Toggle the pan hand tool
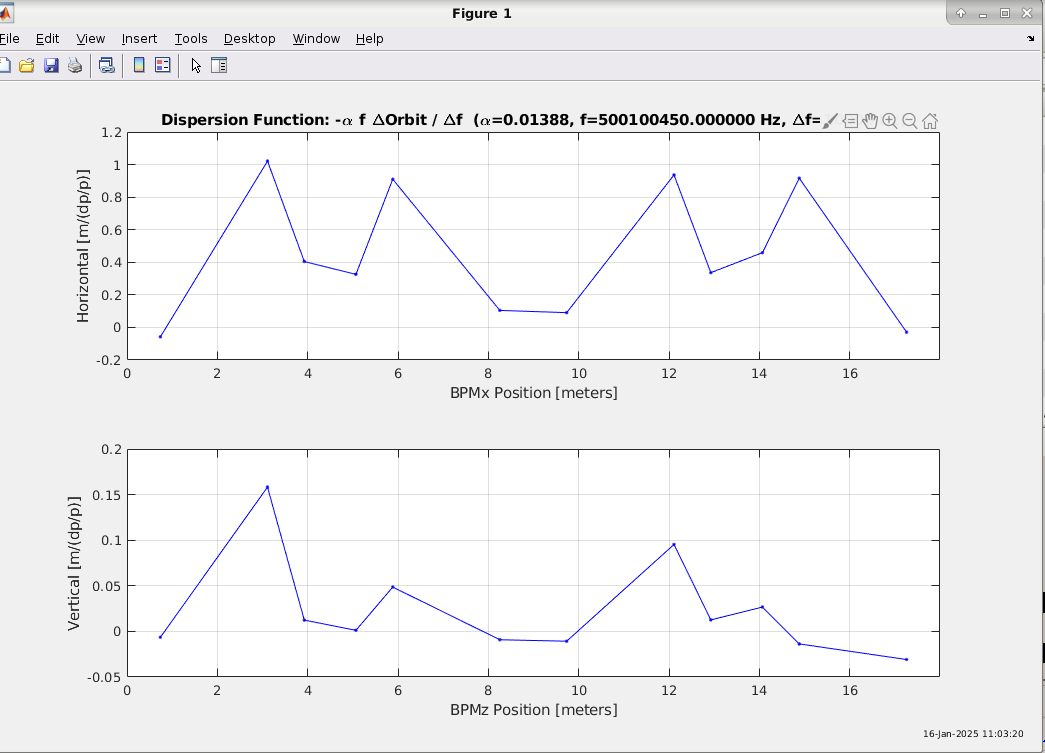The width and height of the screenshot is (1045, 753). coord(870,121)
